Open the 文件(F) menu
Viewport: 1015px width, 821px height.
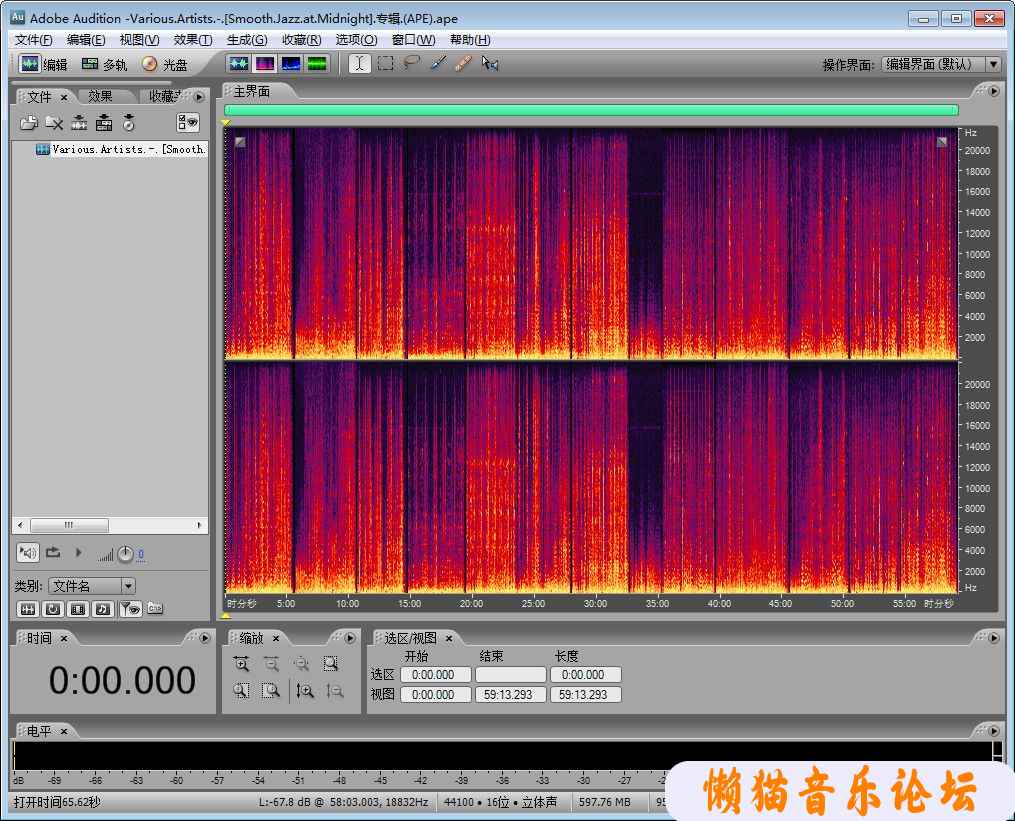coord(34,40)
